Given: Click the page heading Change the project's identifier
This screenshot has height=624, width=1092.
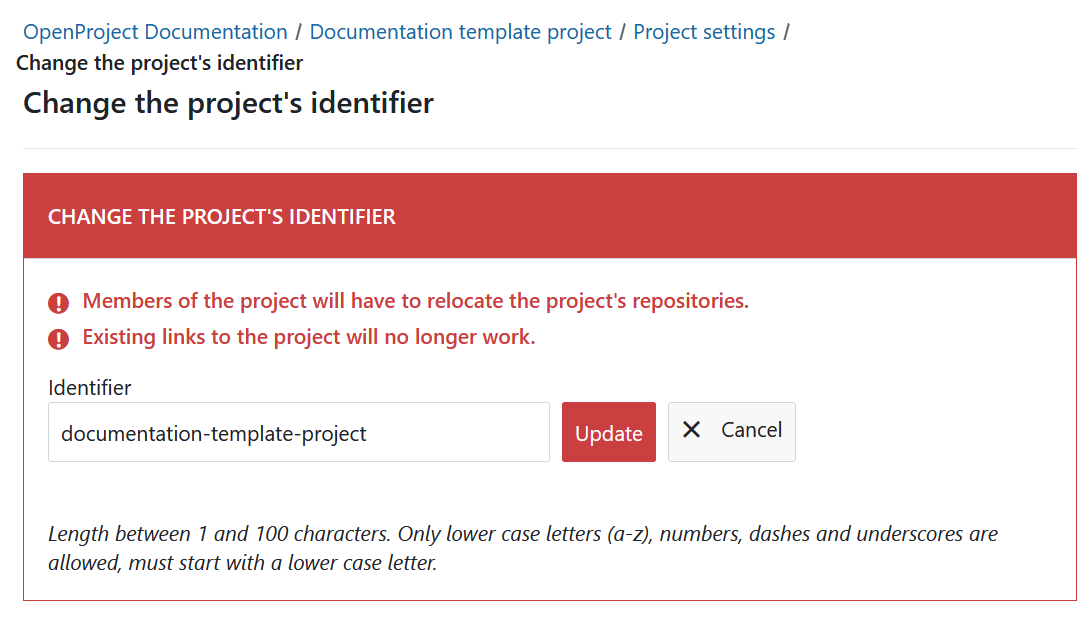Looking at the screenshot, I should coord(228,102).
